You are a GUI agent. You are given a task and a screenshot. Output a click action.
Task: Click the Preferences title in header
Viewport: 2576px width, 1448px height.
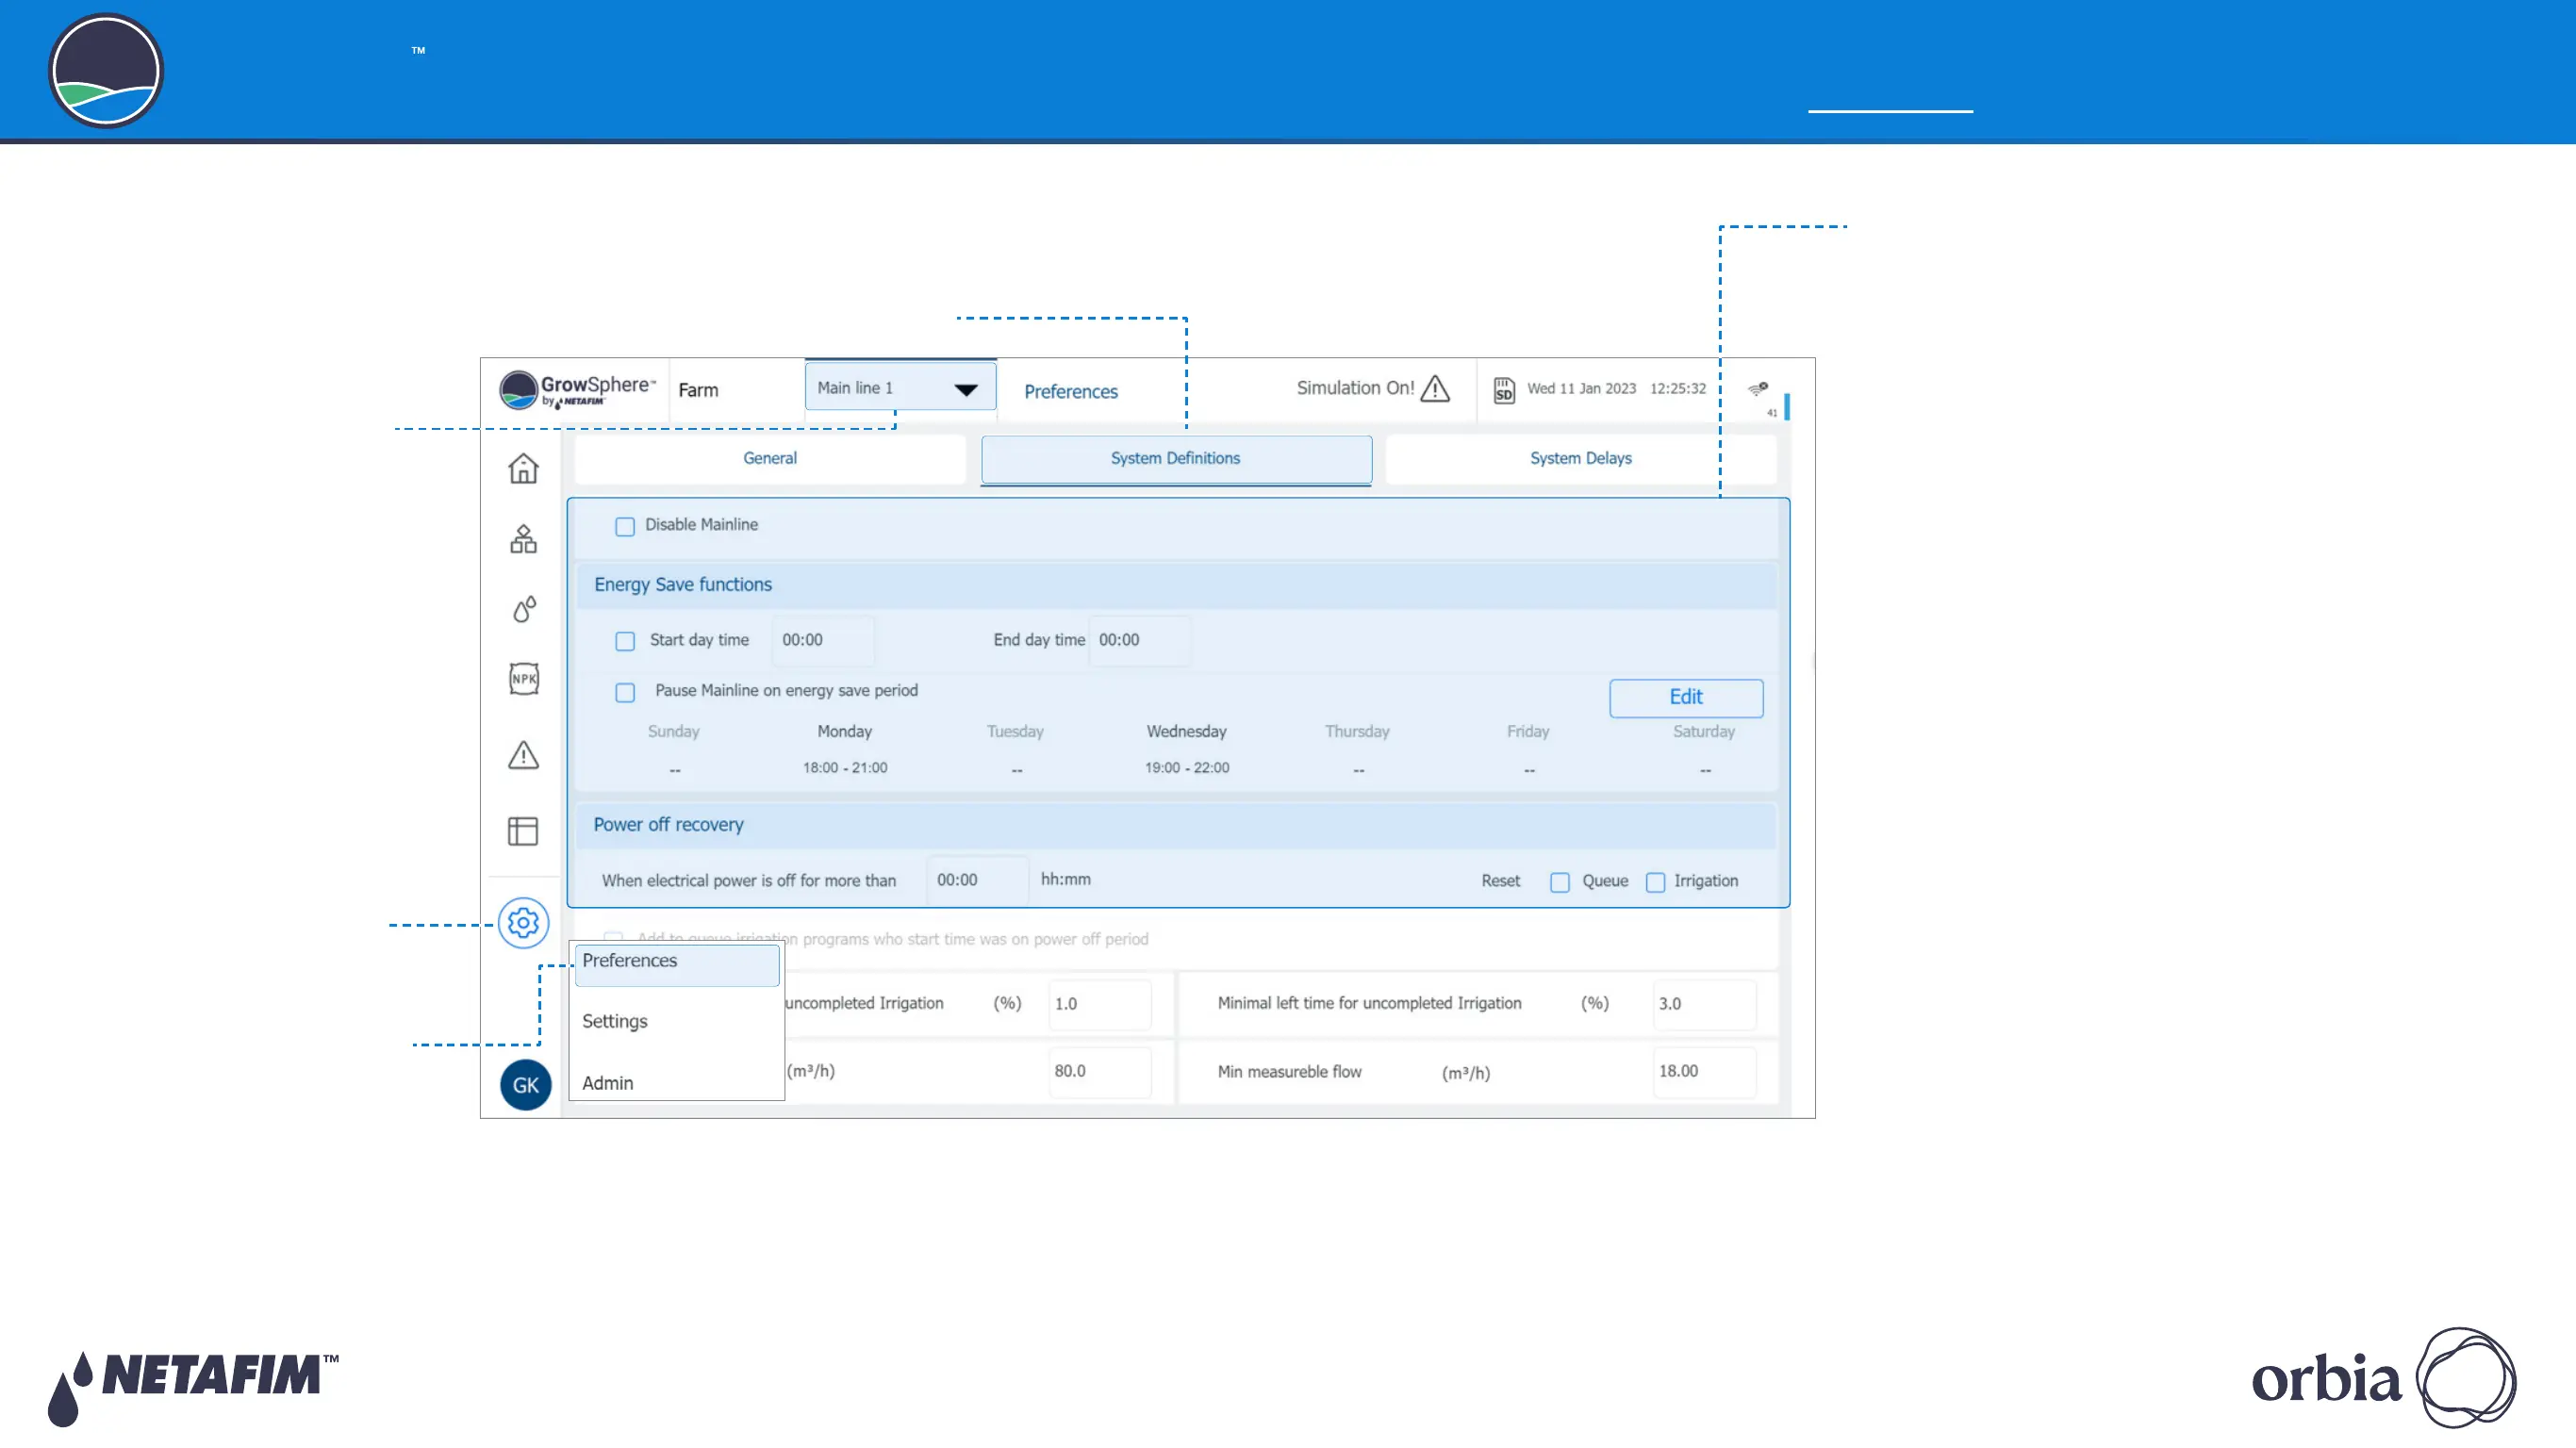click(1071, 392)
